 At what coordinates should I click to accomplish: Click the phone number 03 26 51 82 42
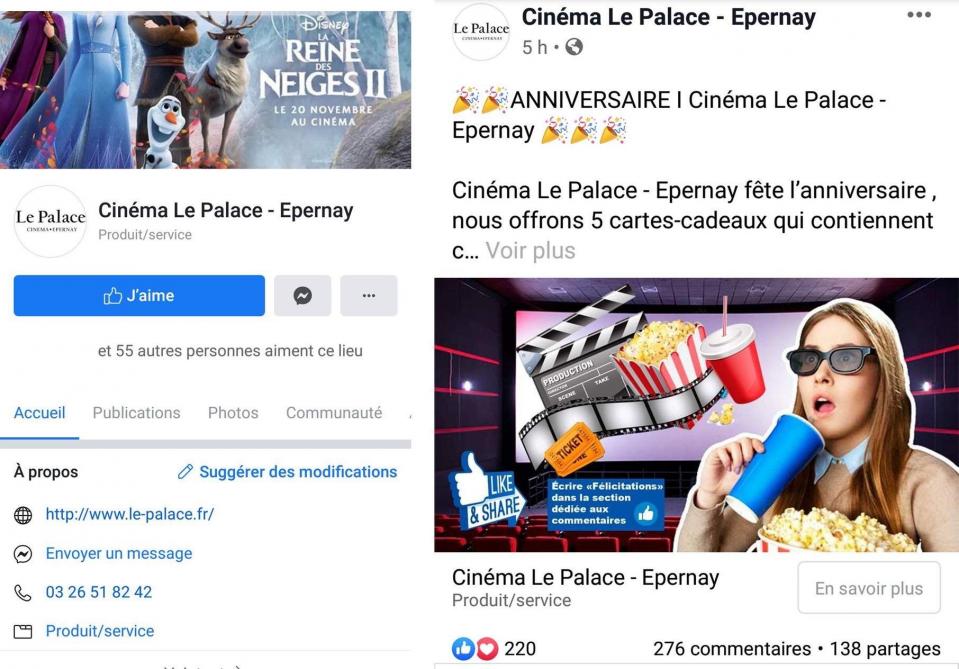tap(98, 592)
